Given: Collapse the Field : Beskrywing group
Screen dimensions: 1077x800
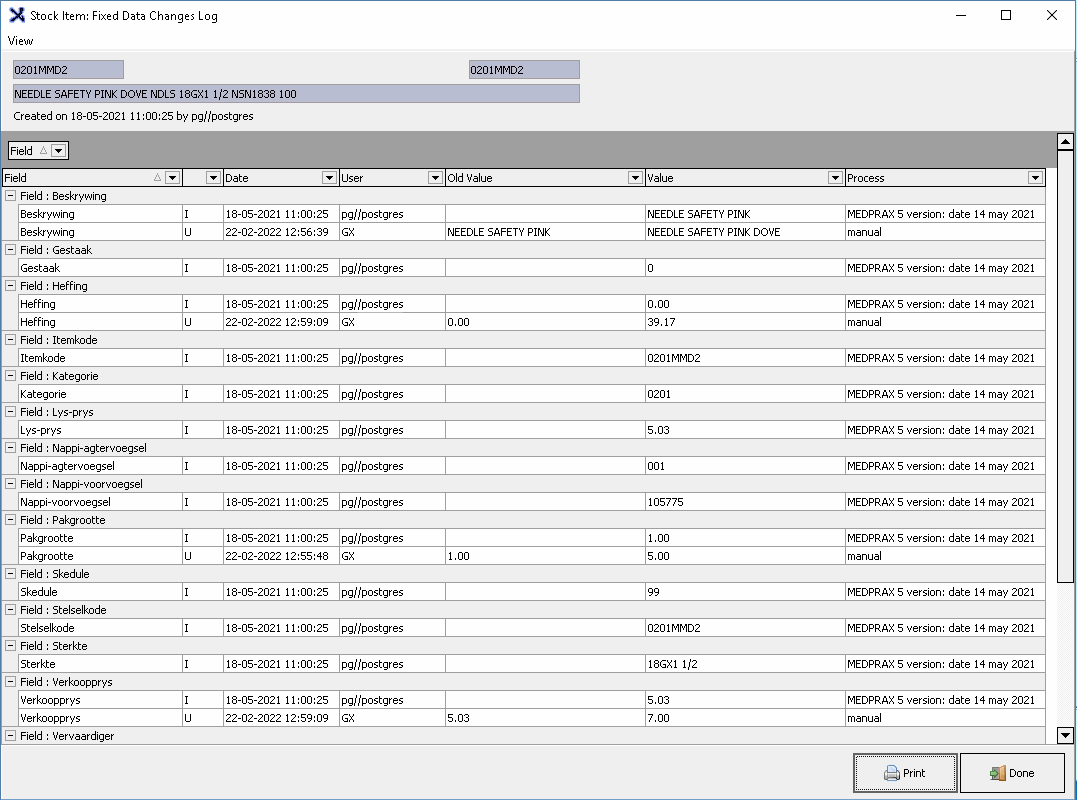Looking at the screenshot, I should (x=10, y=196).
